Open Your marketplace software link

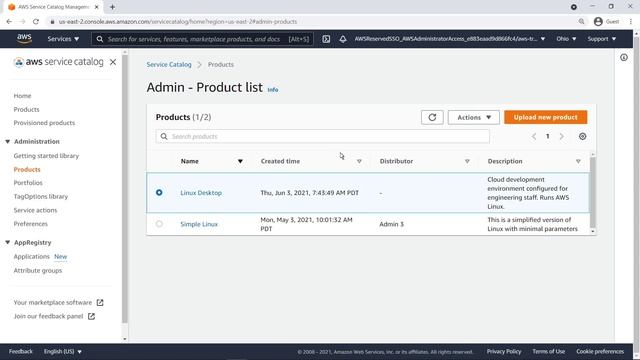[53, 302]
